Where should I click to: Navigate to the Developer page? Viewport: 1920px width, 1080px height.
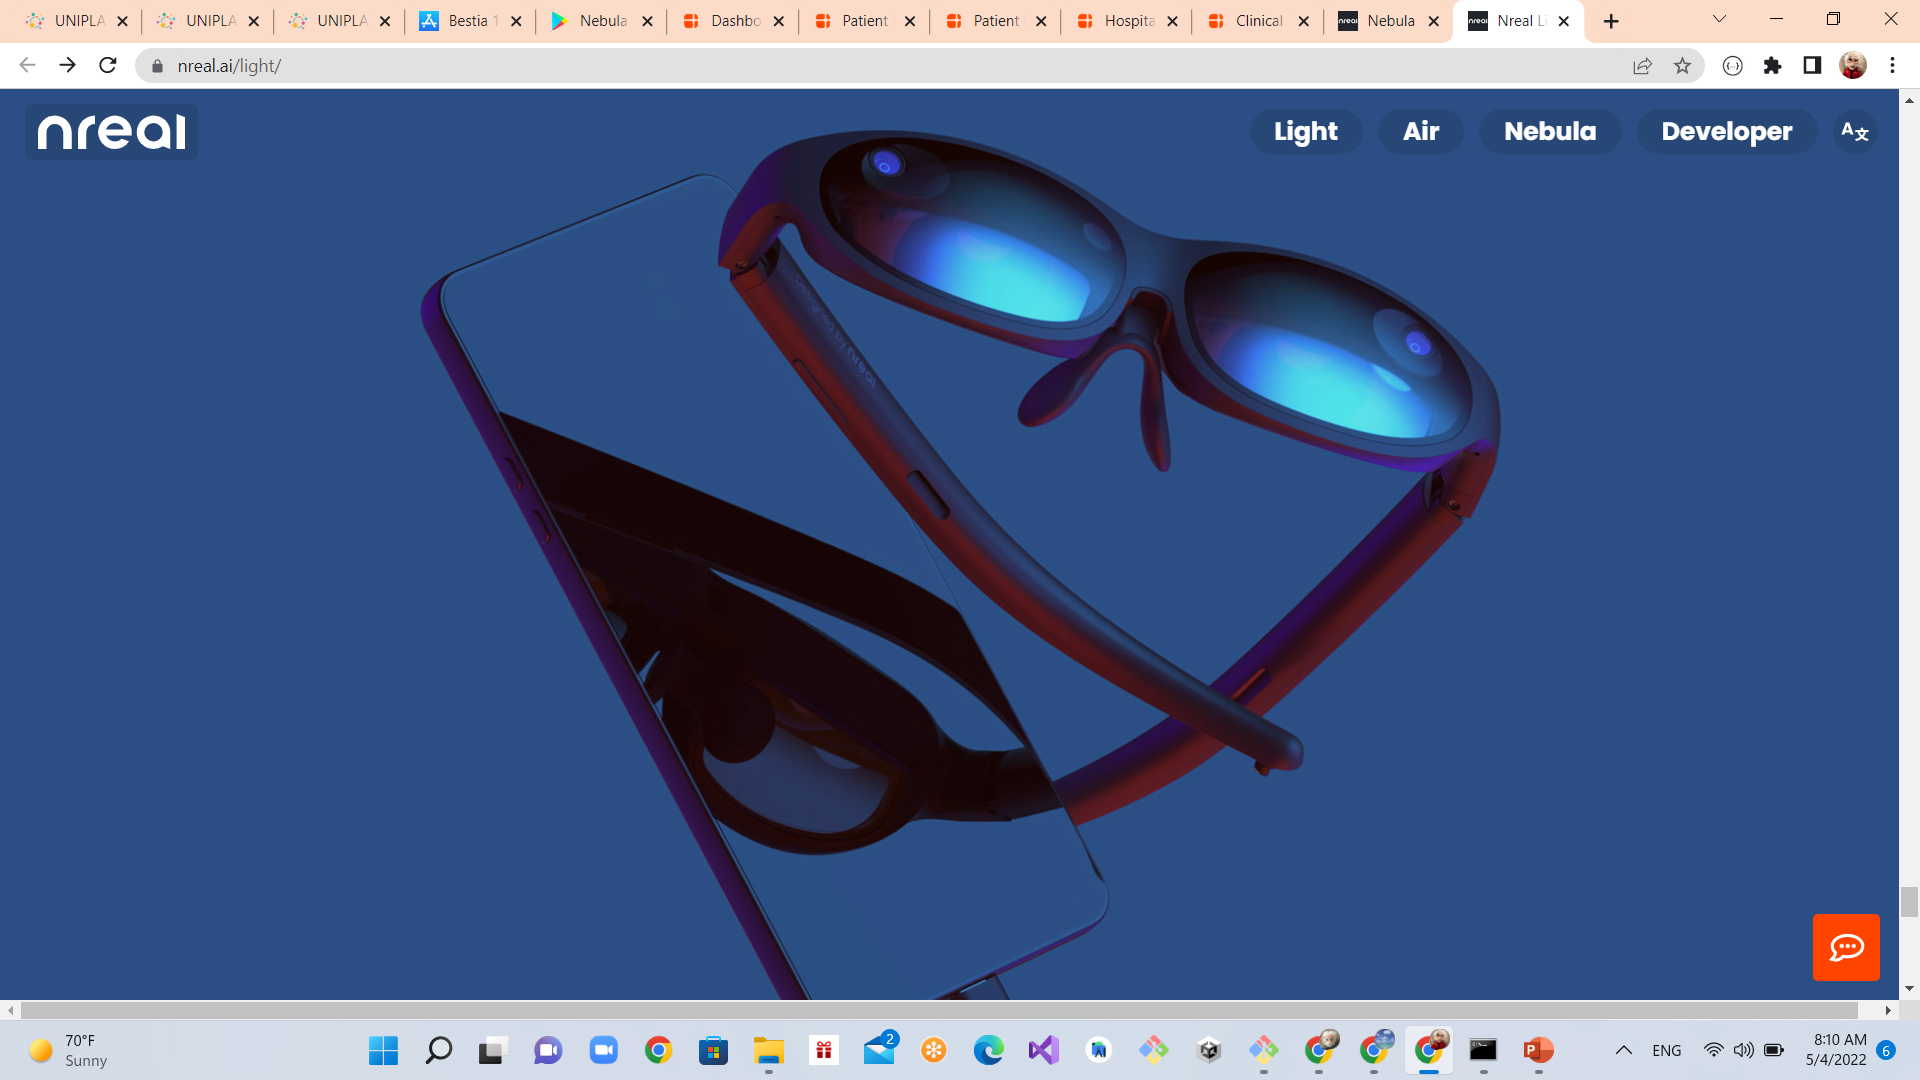1725,131
